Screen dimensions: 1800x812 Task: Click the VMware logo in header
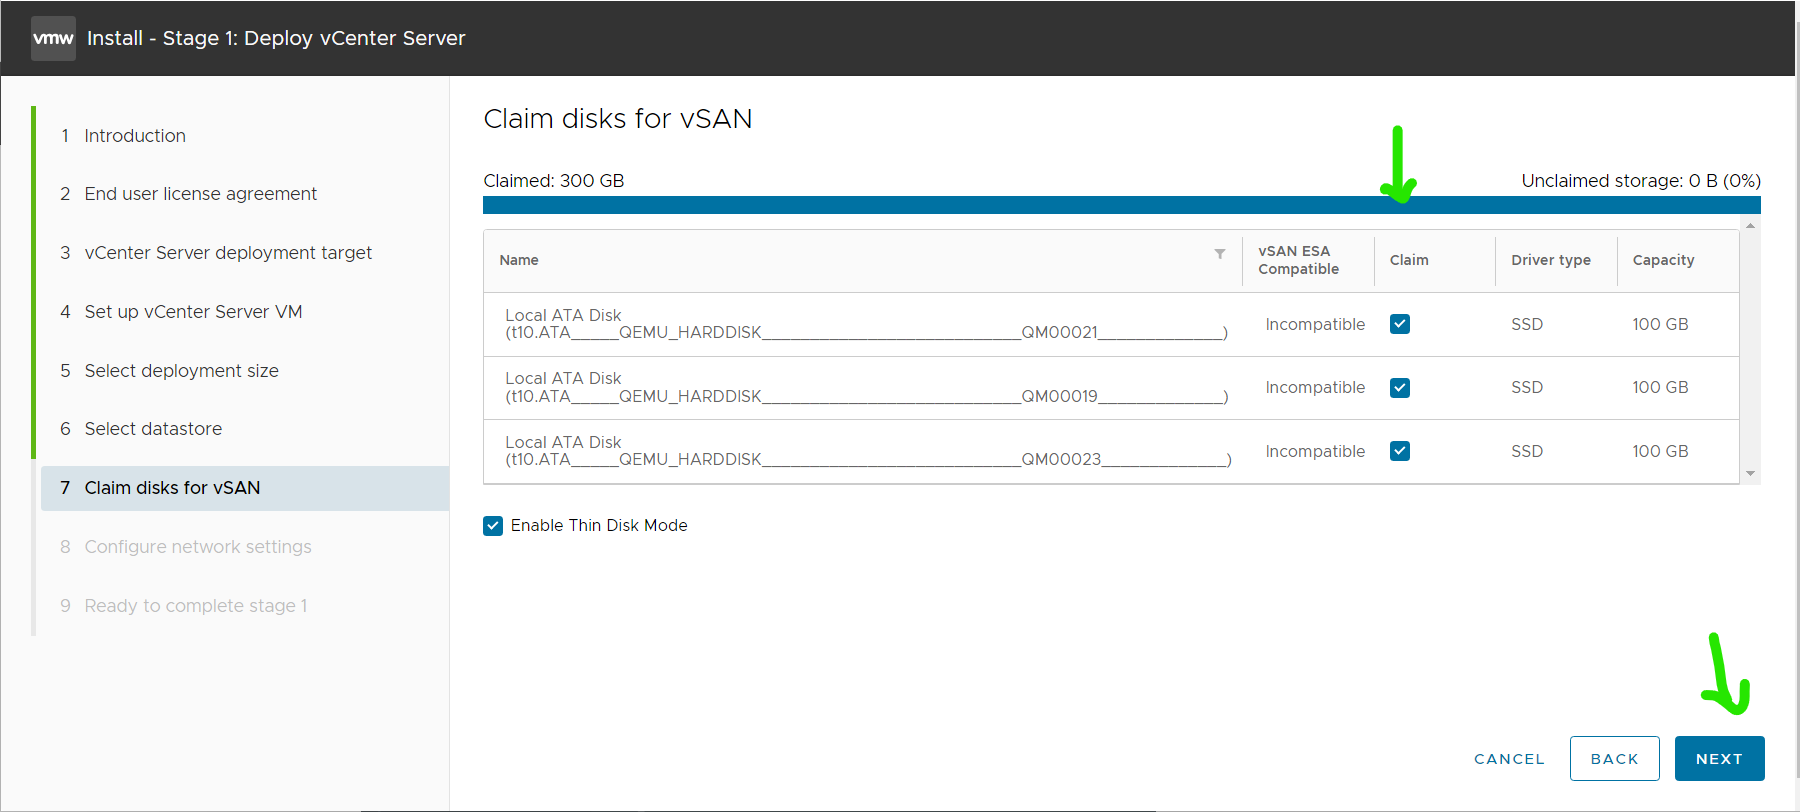pyautogui.click(x=53, y=38)
